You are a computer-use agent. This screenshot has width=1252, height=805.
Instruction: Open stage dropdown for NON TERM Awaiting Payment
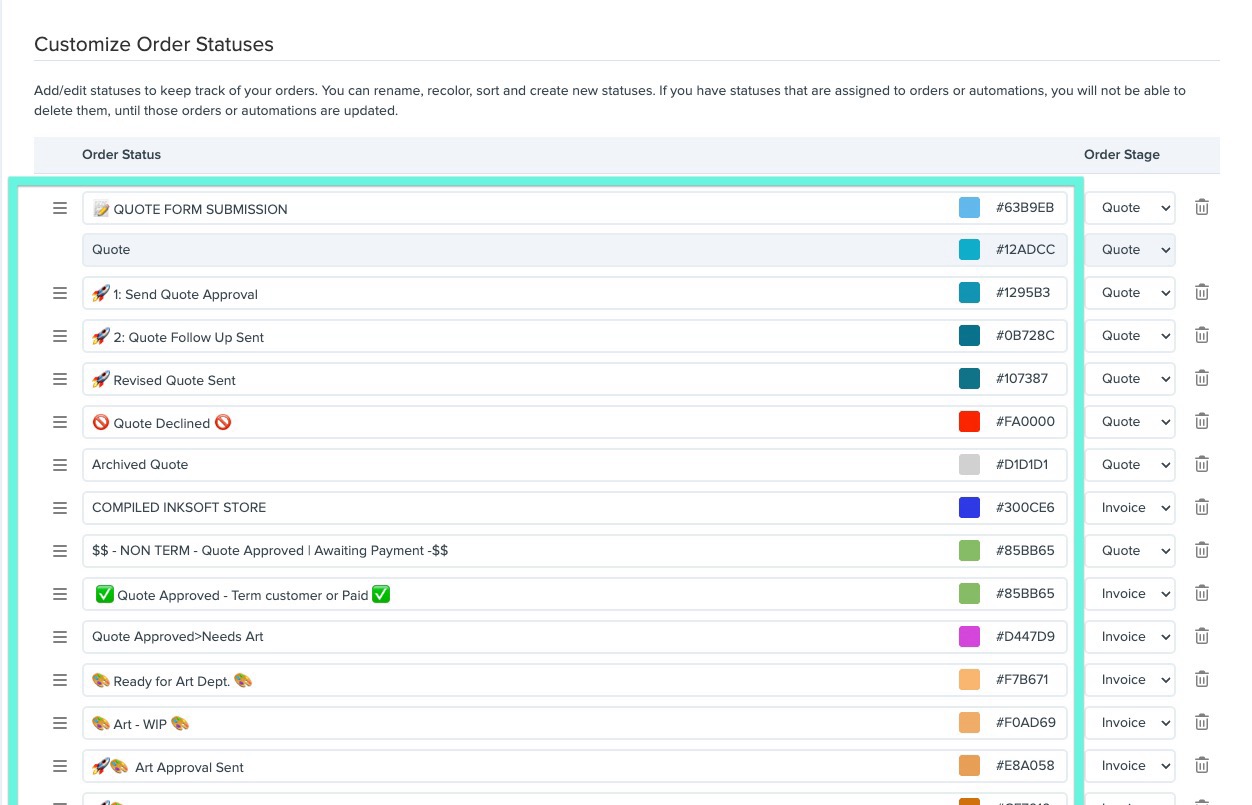1131,551
